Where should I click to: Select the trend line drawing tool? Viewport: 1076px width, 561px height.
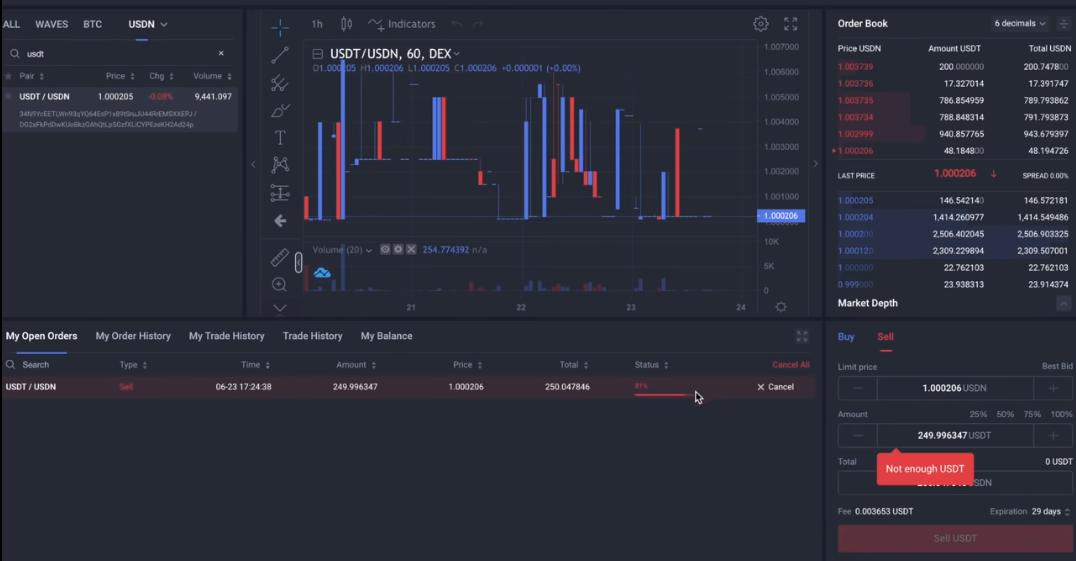click(280, 54)
